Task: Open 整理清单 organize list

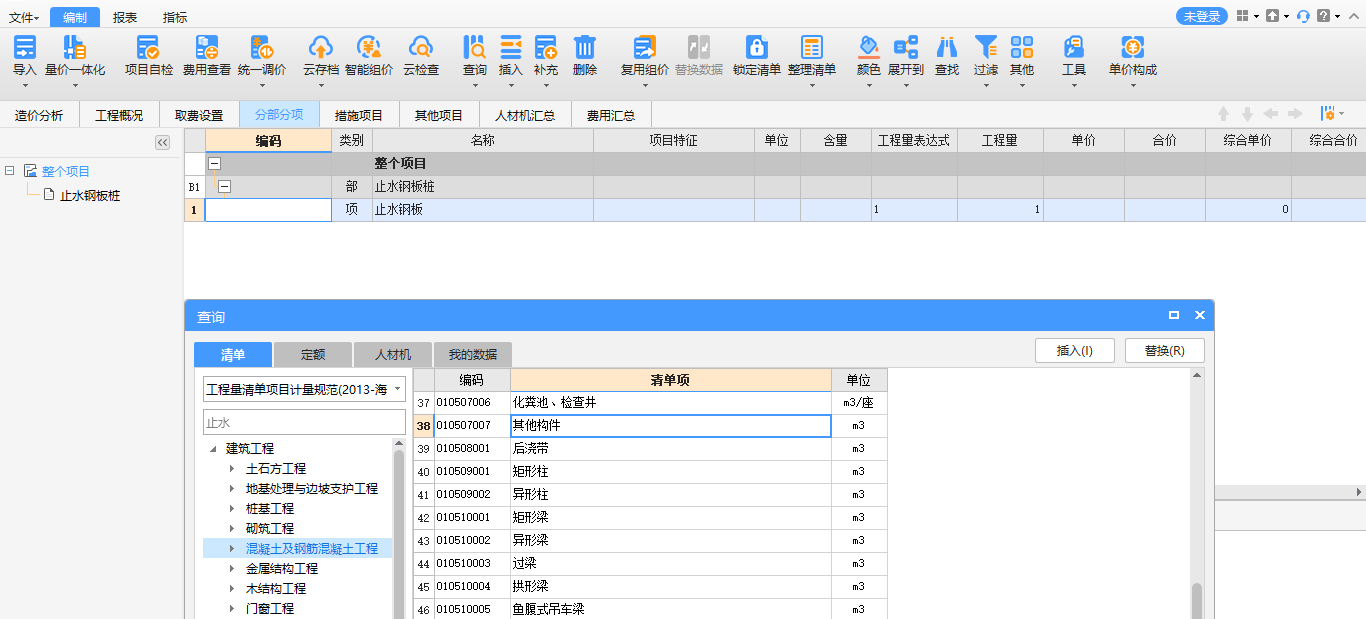Action: coord(812,57)
